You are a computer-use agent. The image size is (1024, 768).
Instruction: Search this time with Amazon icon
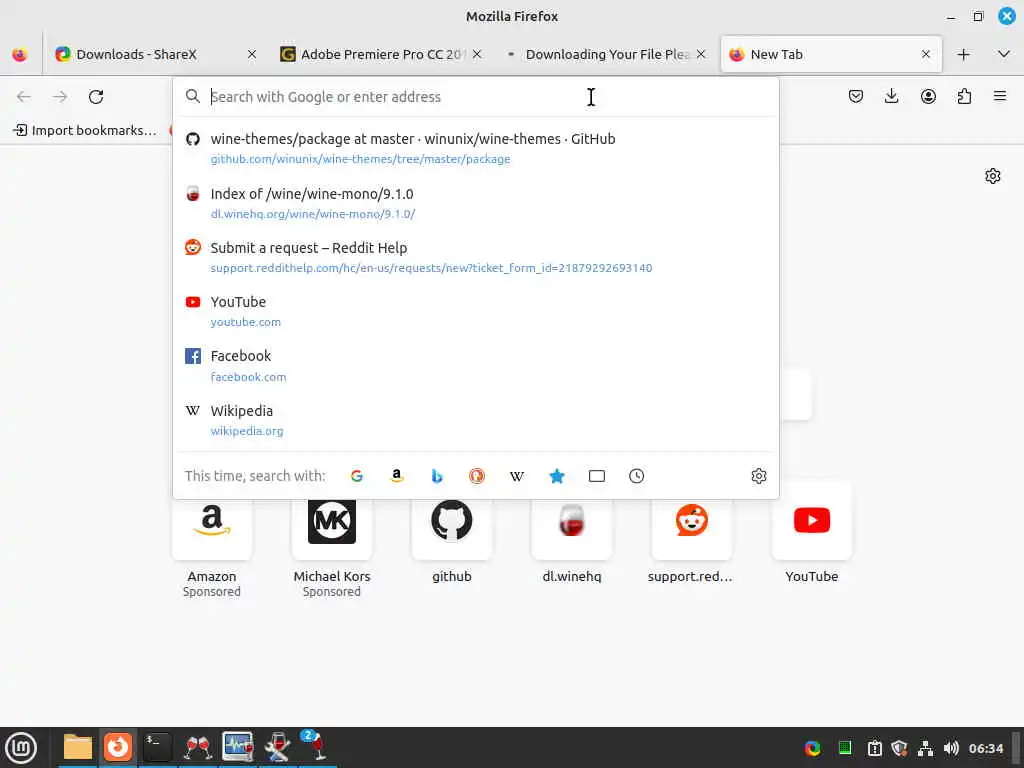point(396,476)
